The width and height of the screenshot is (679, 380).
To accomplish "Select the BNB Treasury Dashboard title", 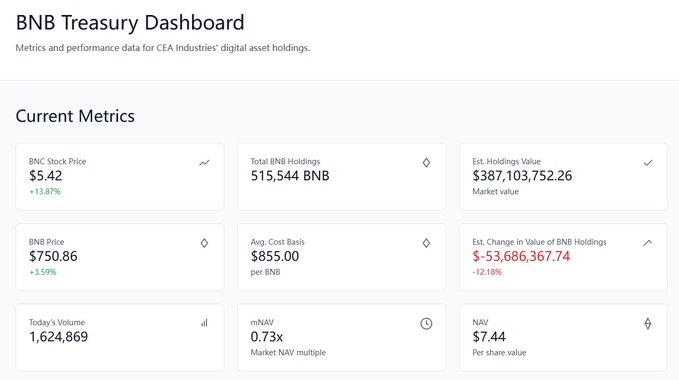I will click(130, 23).
